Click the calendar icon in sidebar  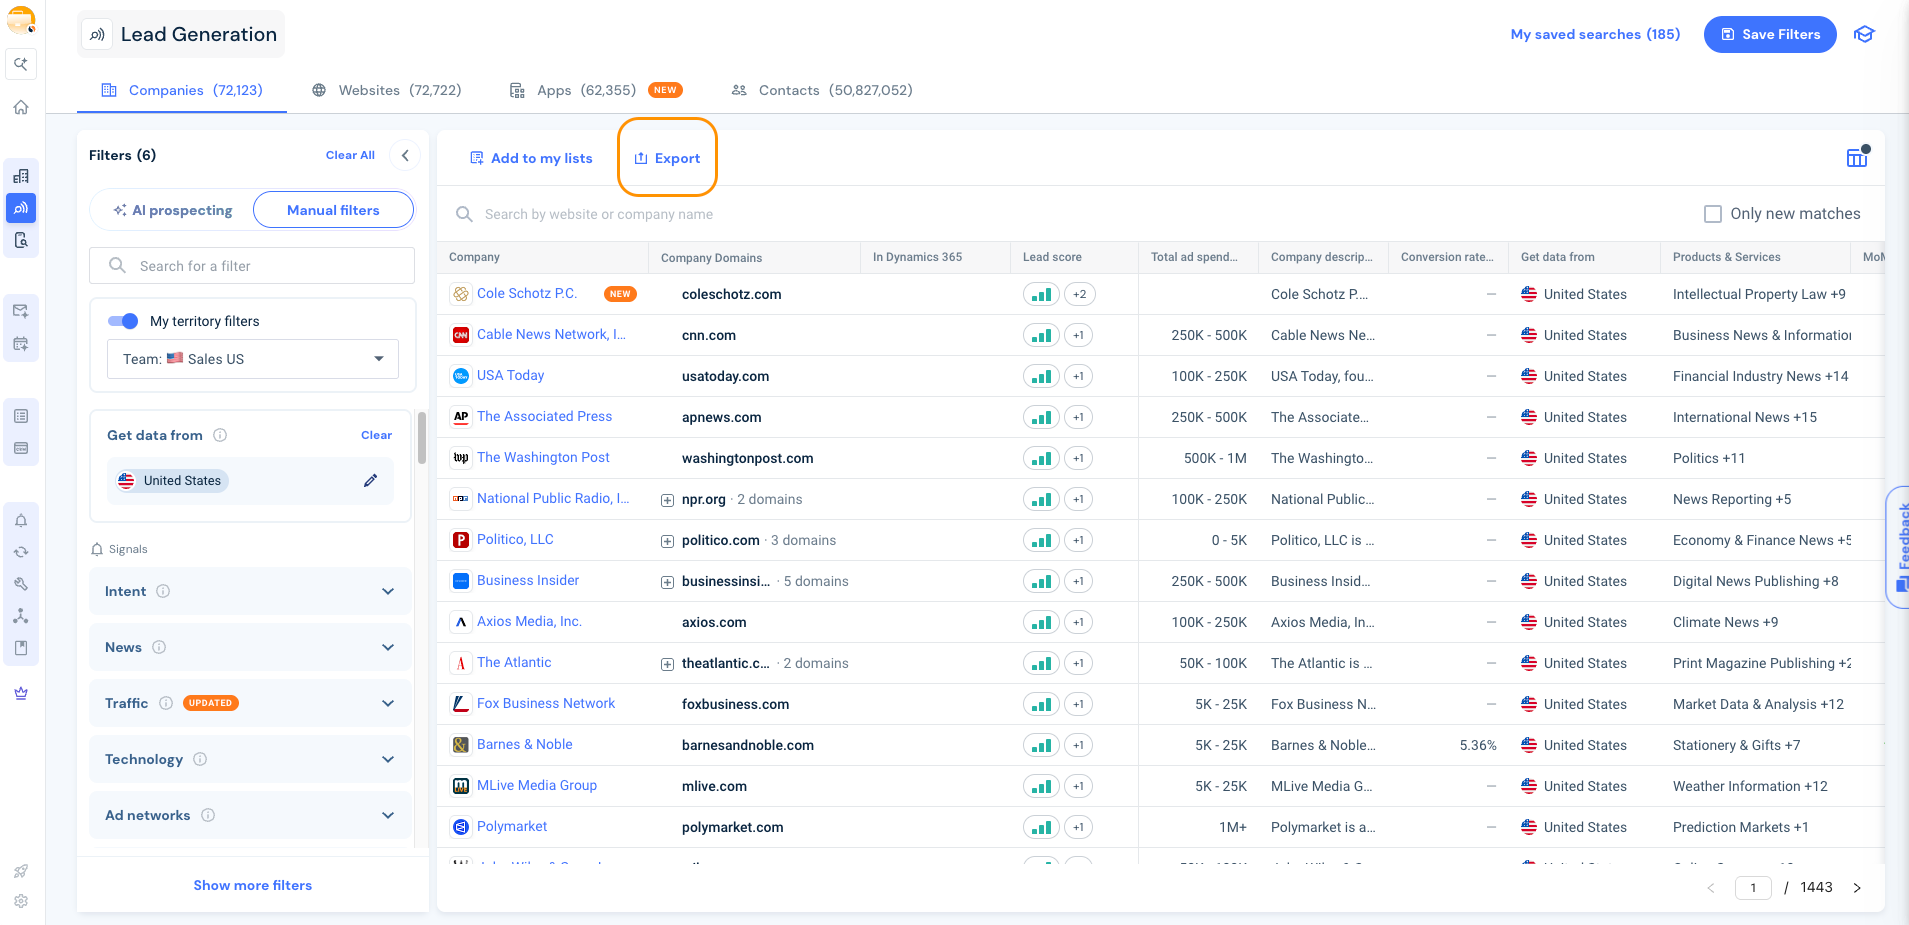pyautogui.click(x=21, y=344)
